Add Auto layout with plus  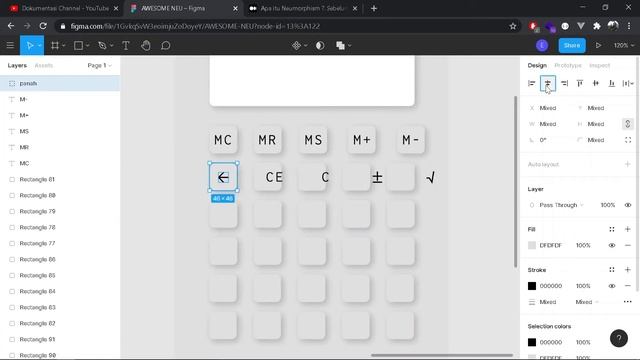pyautogui.click(x=628, y=164)
